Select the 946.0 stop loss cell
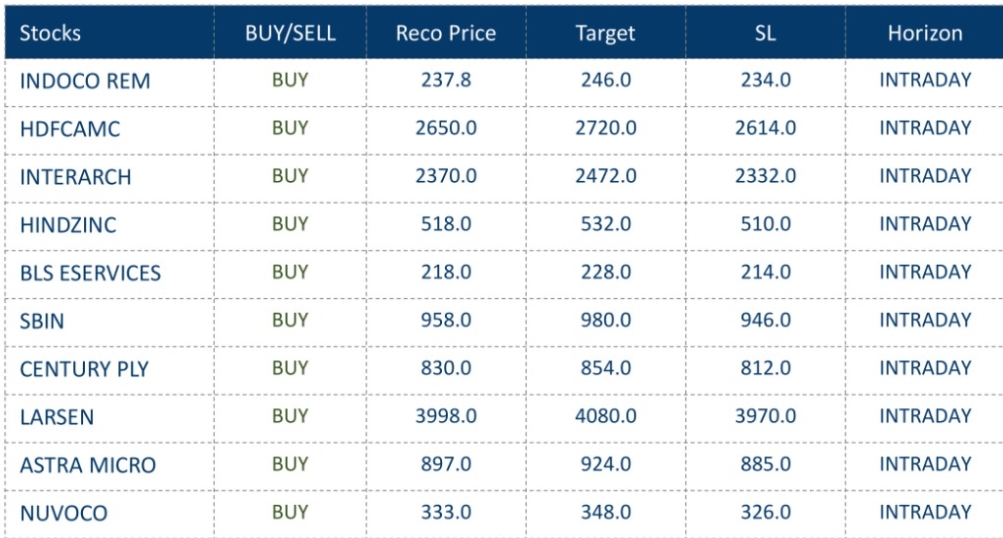Image resolution: width=1003 pixels, height=538 pixels. 765,320
